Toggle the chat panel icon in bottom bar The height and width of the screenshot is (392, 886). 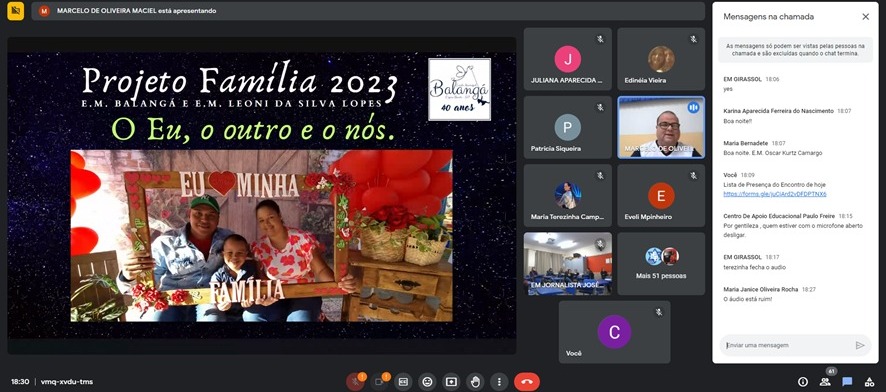pos(847,382)
